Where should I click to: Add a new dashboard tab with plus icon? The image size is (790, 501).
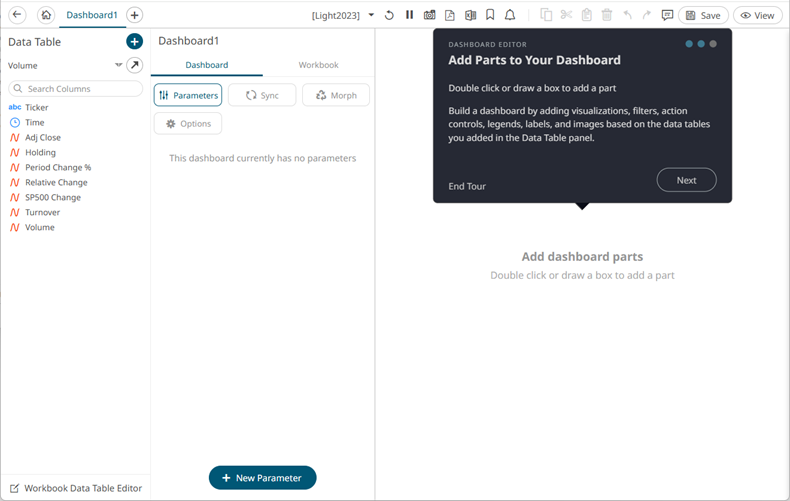(x=134, y=15)
